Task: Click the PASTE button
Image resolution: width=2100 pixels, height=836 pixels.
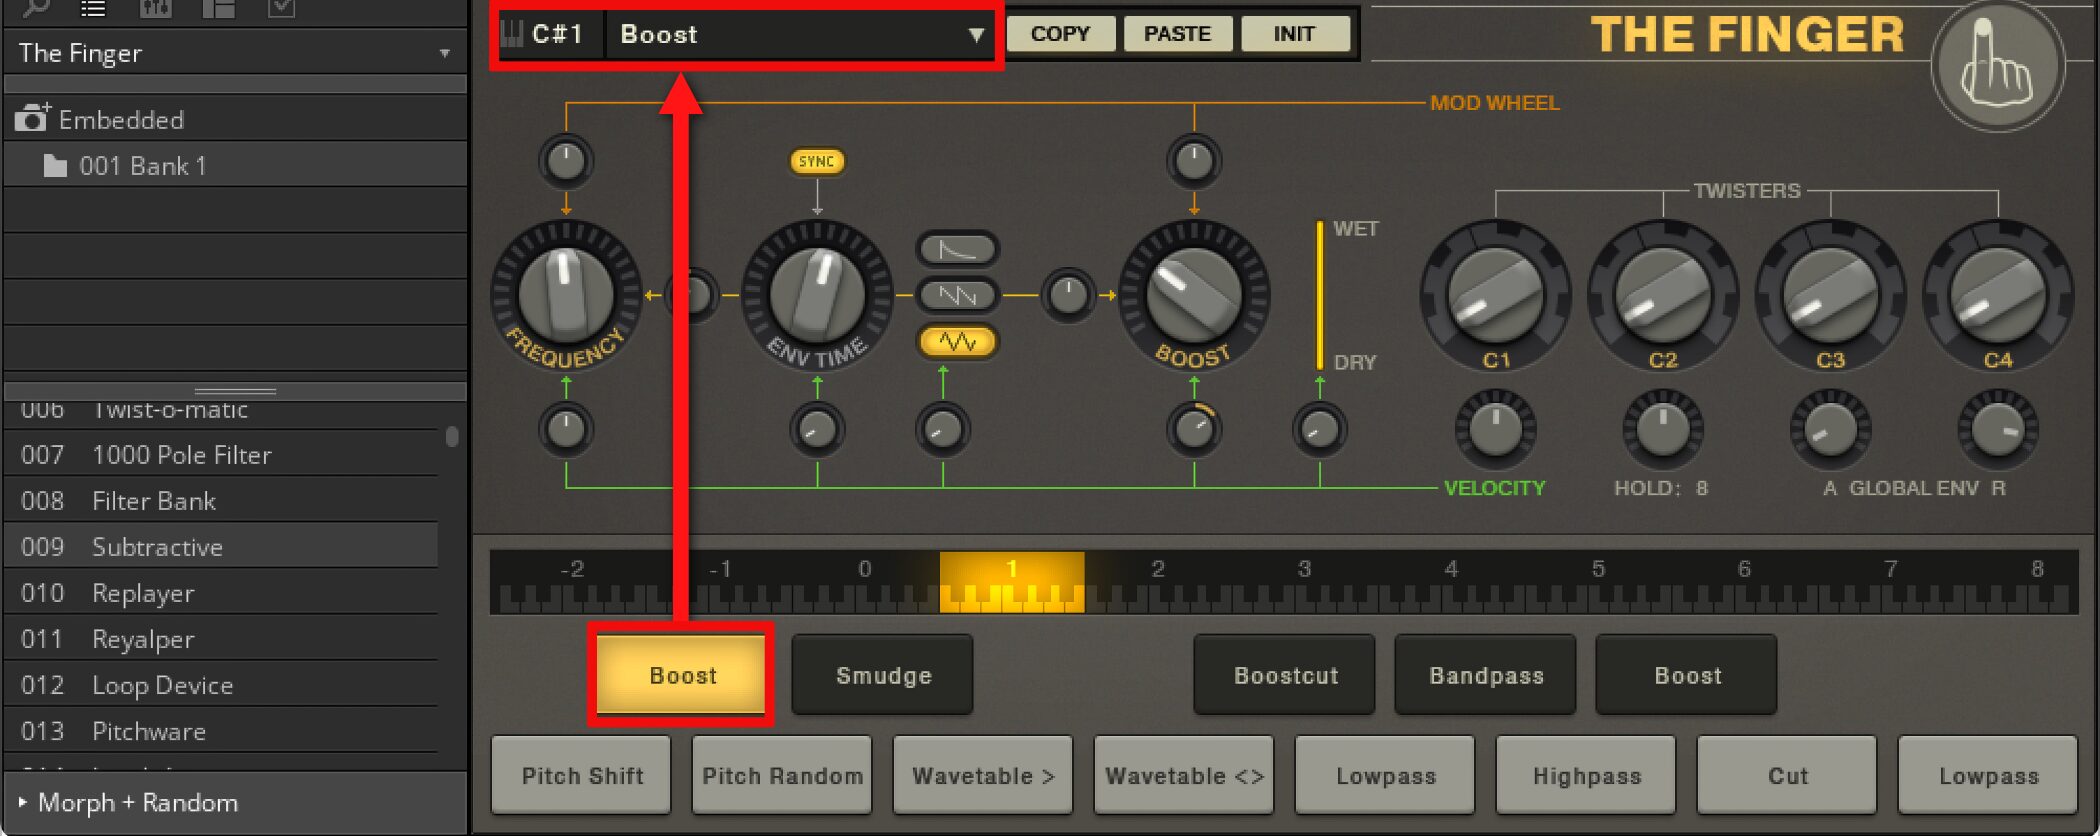Action: click(1177, 34)
